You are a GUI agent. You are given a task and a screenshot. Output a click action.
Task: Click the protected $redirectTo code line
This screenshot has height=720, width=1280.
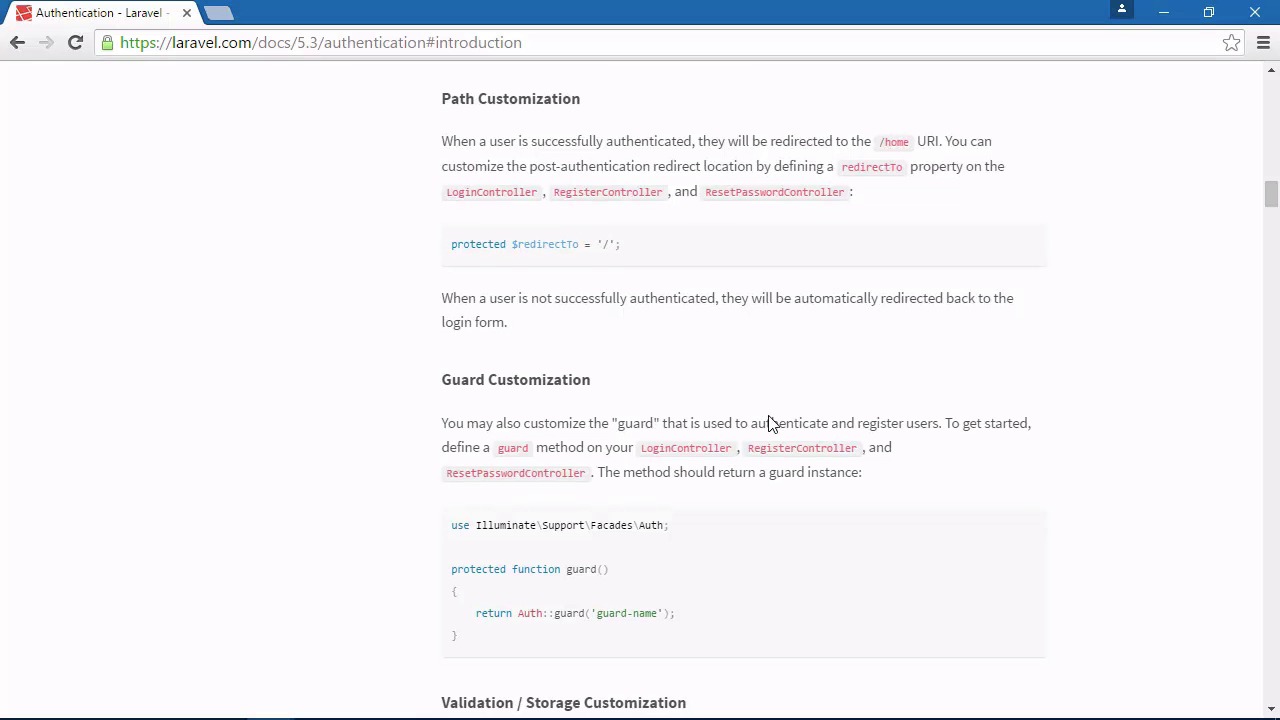pos(535,244)
